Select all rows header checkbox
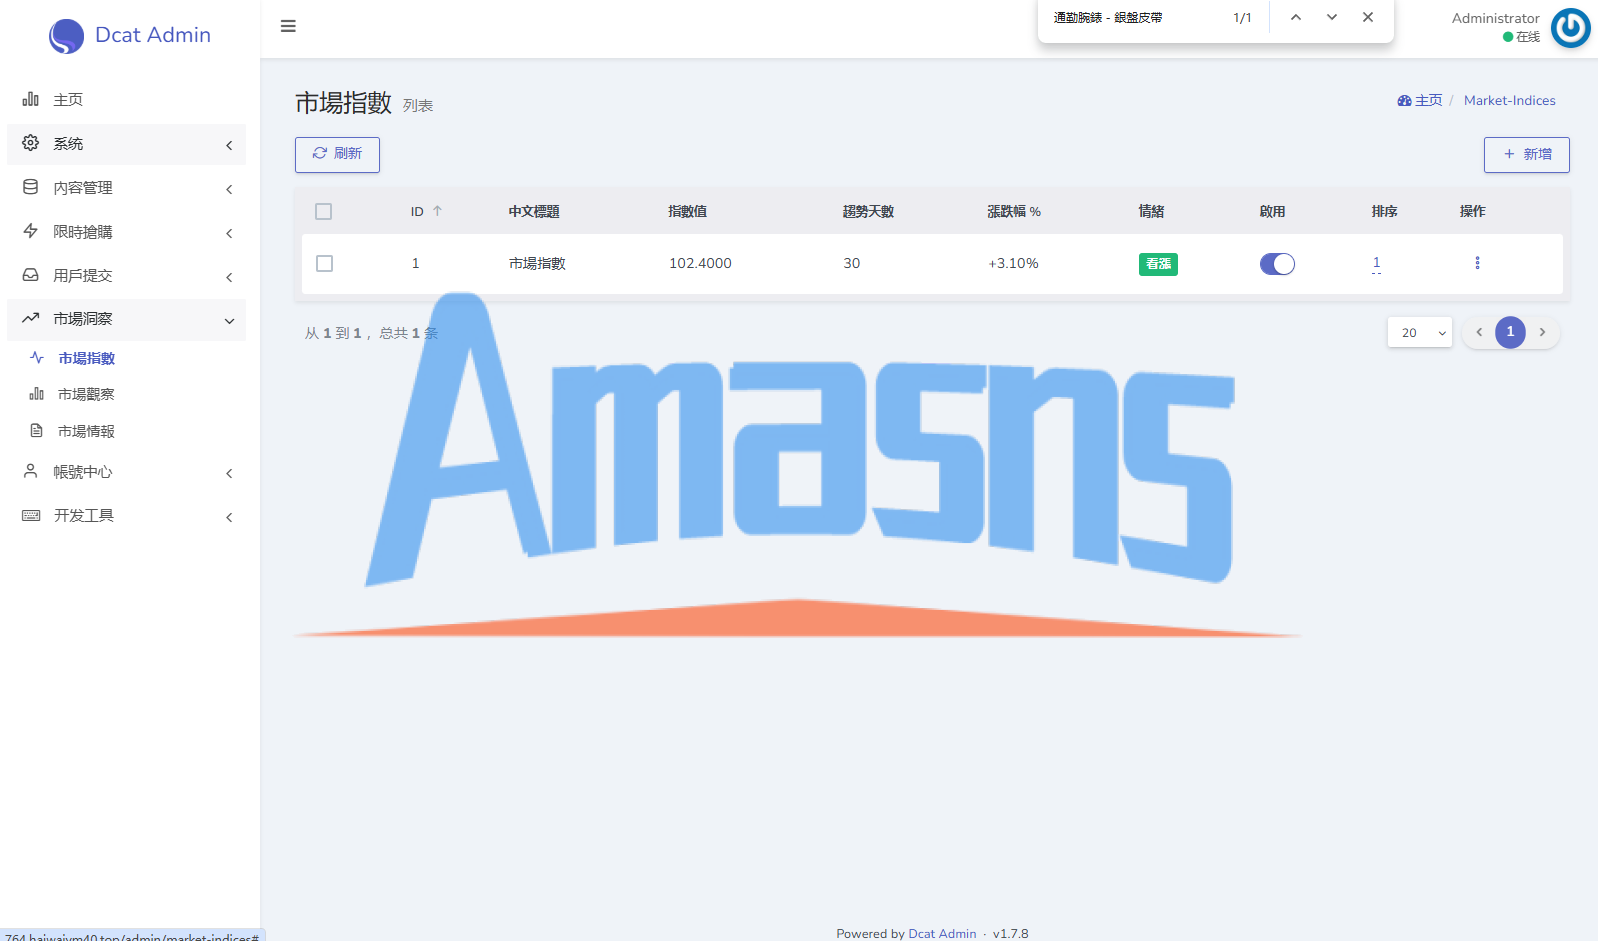 point(323,211)
